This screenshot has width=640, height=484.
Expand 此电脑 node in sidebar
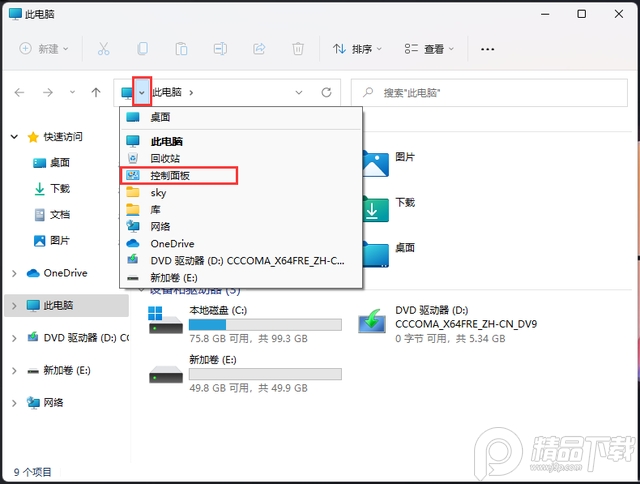(14, 306)
